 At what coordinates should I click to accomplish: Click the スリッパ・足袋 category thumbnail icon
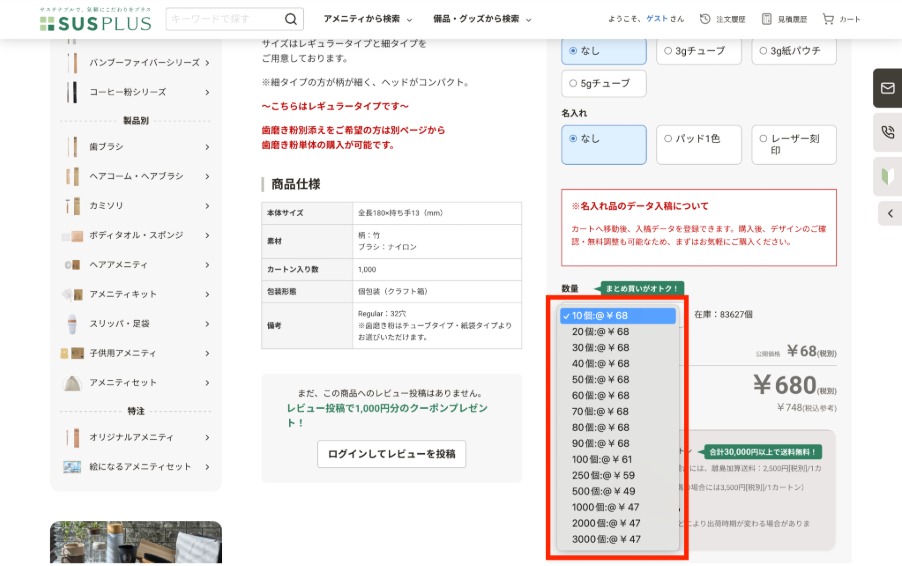tap(72, 324)
